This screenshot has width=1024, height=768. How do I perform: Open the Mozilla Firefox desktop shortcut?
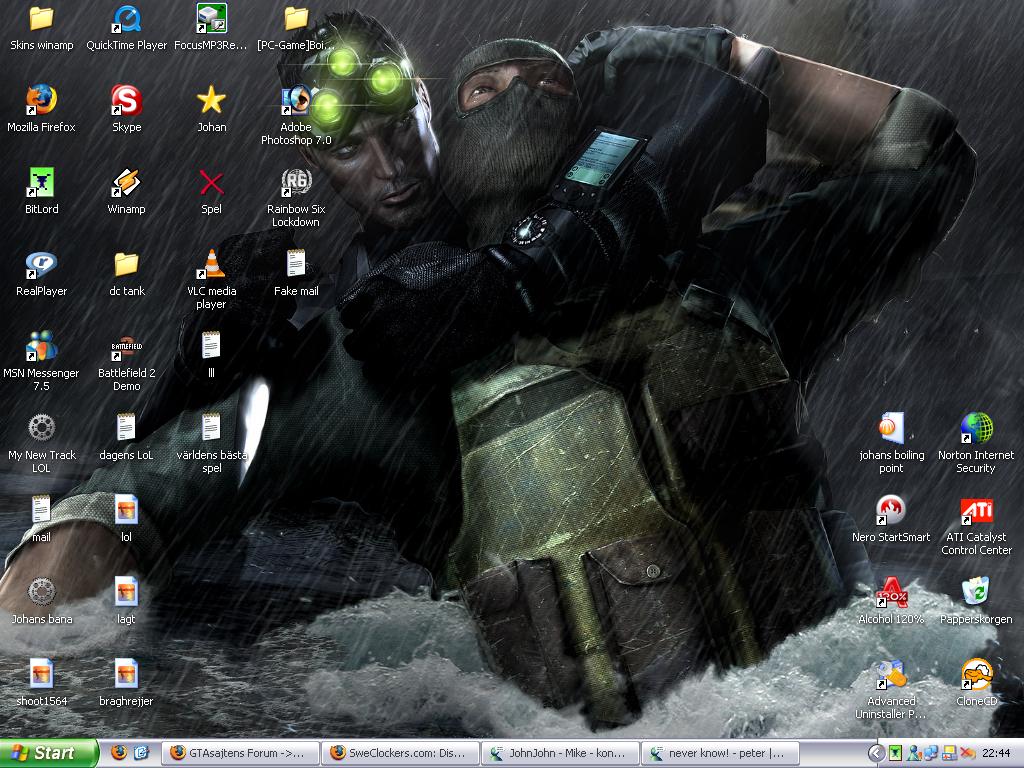[x=41, y=101]
